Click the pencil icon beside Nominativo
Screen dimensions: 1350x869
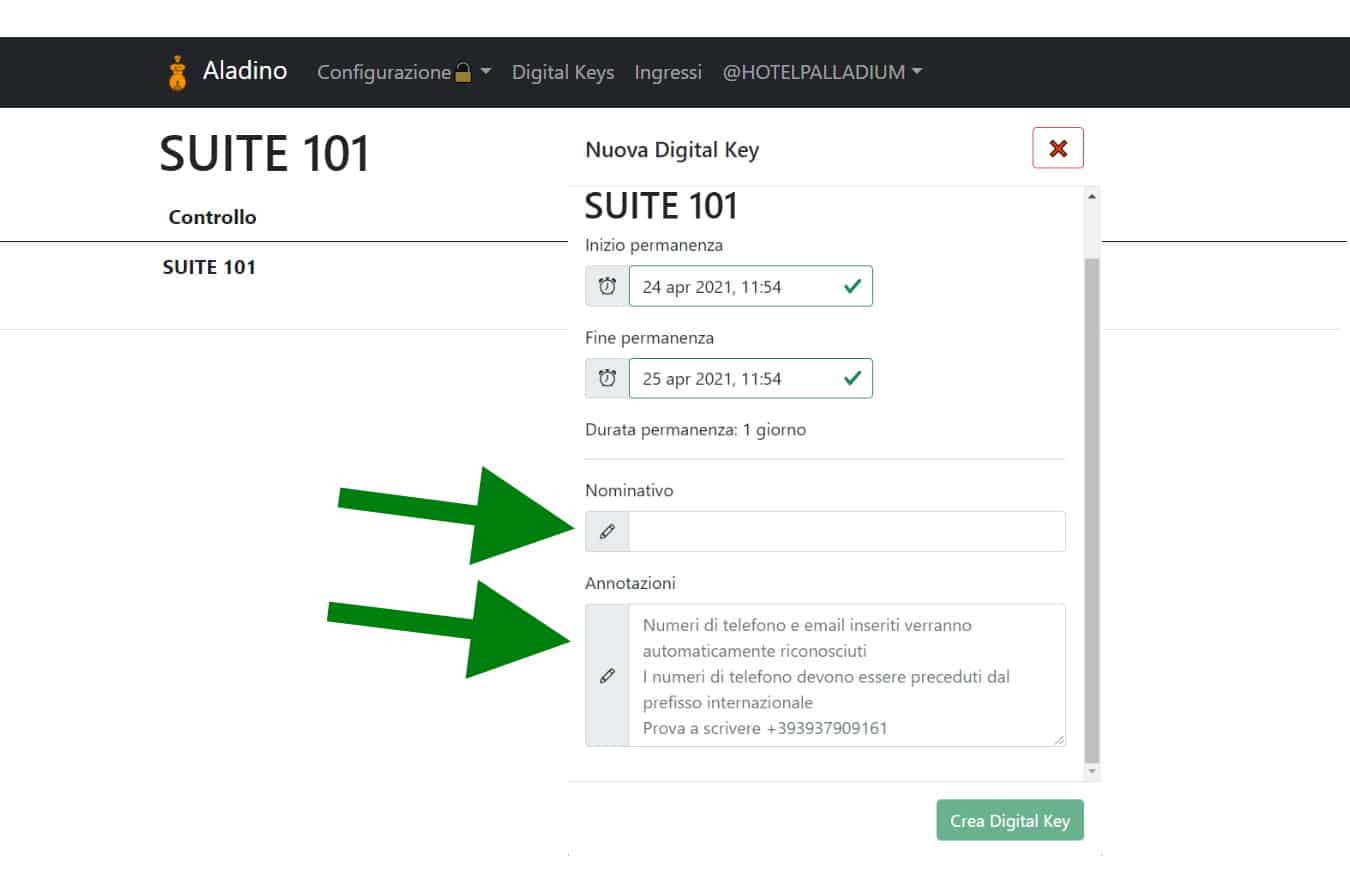click(607, 531)
